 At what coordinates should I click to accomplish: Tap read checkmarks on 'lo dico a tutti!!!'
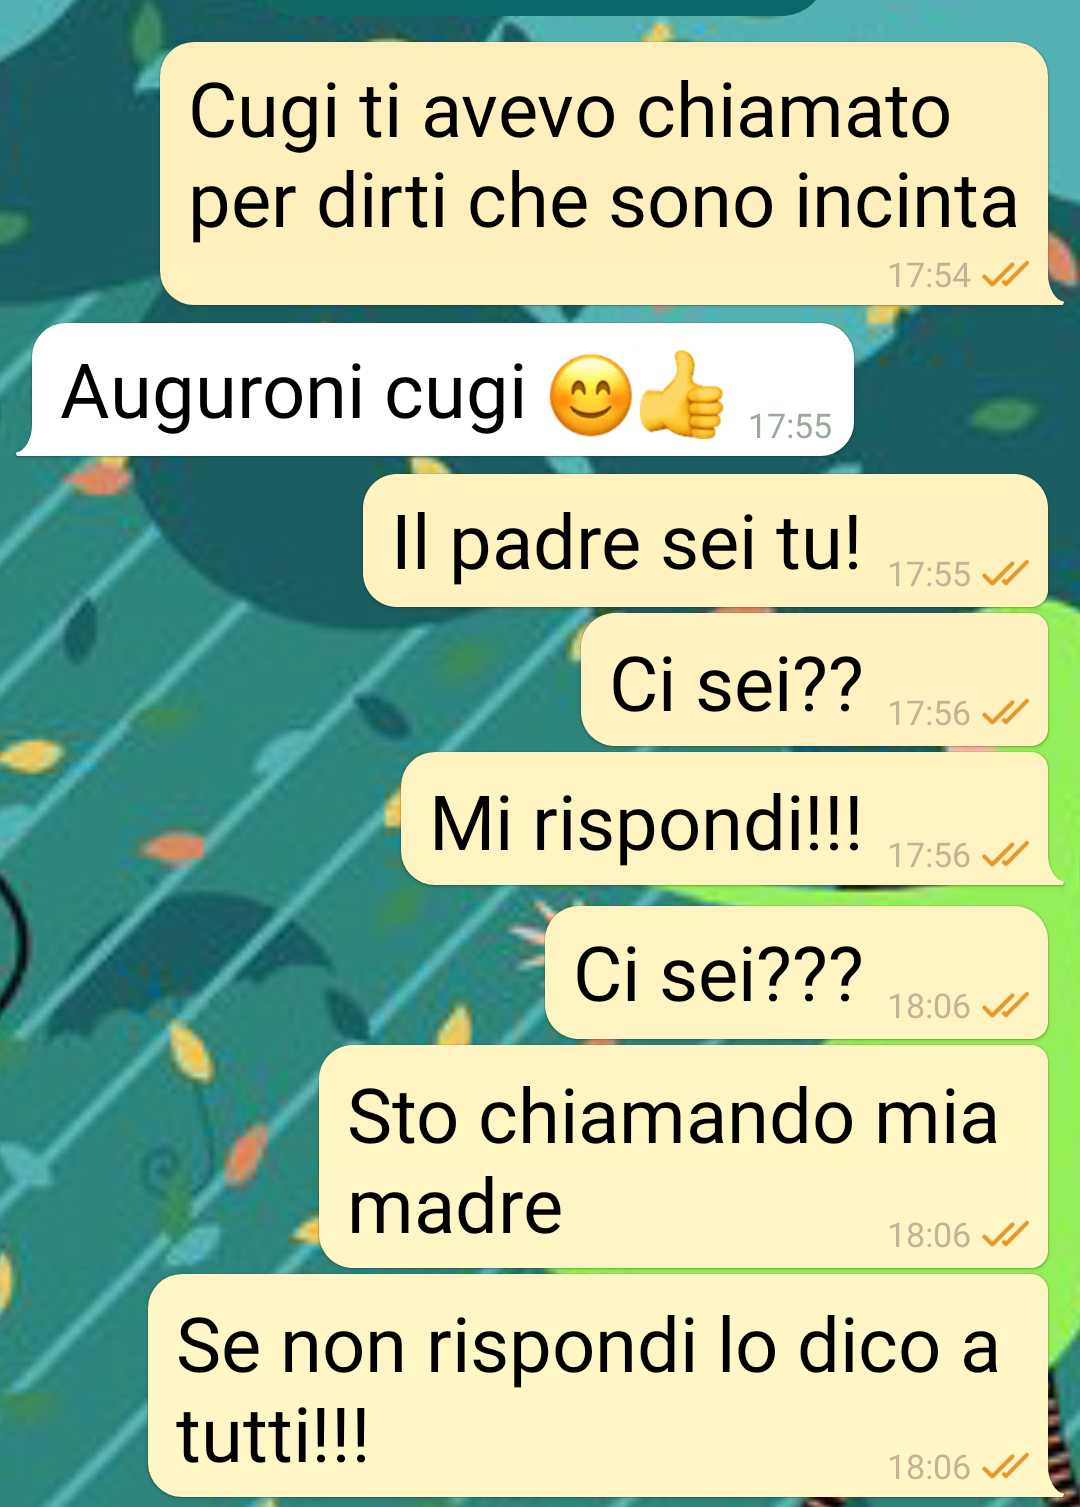pos(1005,1467)
